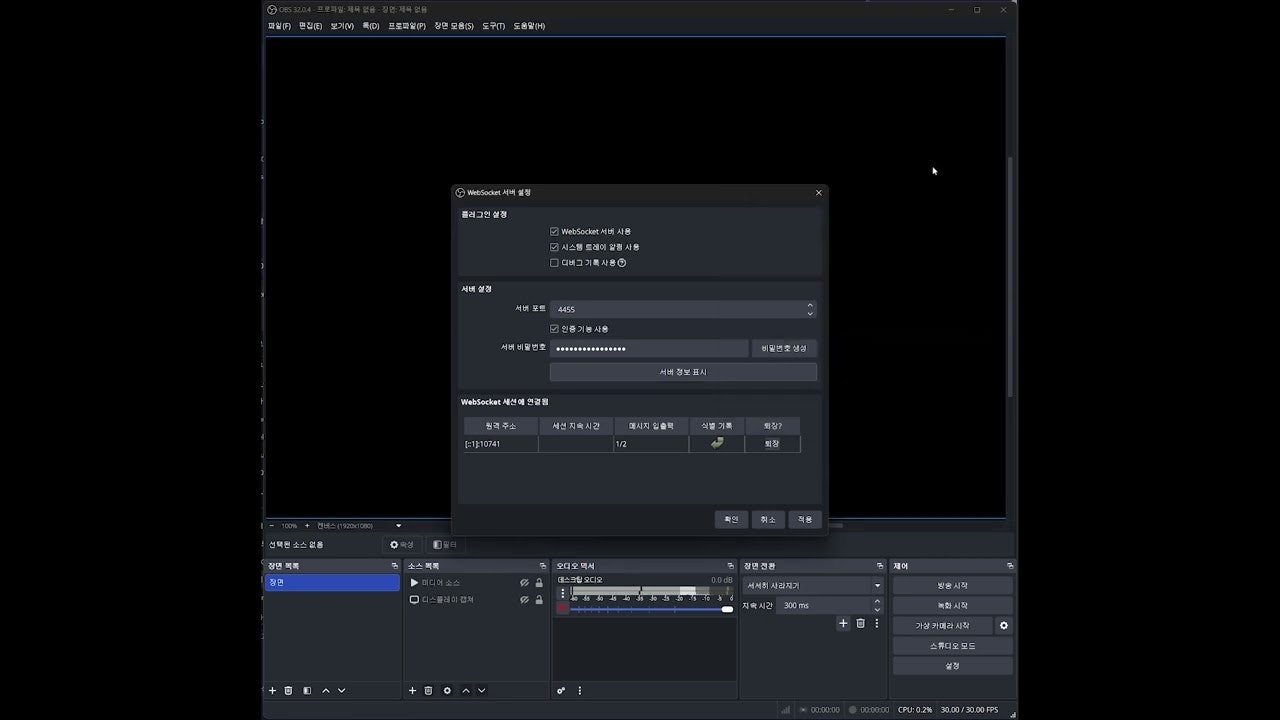This screenshot has width=1280, height=720.
Task: Enable the 디버그 기록 사용 checkbox
Action: (x=554, y=263)
